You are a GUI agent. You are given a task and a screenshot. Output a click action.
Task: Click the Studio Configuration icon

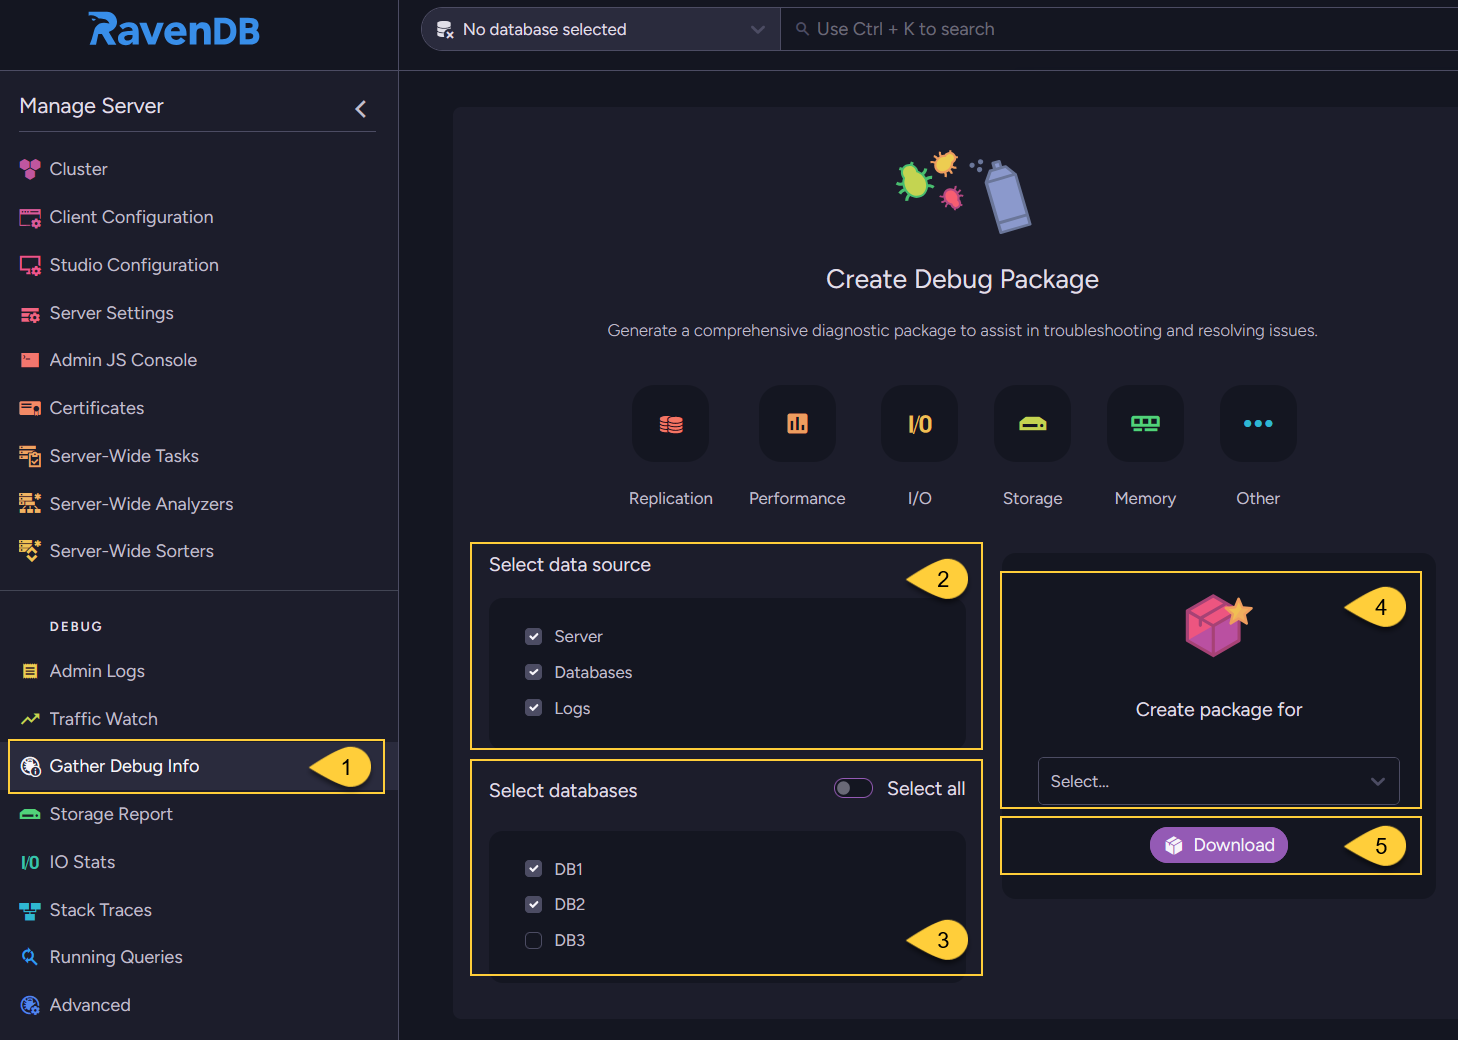pos(30,265)
